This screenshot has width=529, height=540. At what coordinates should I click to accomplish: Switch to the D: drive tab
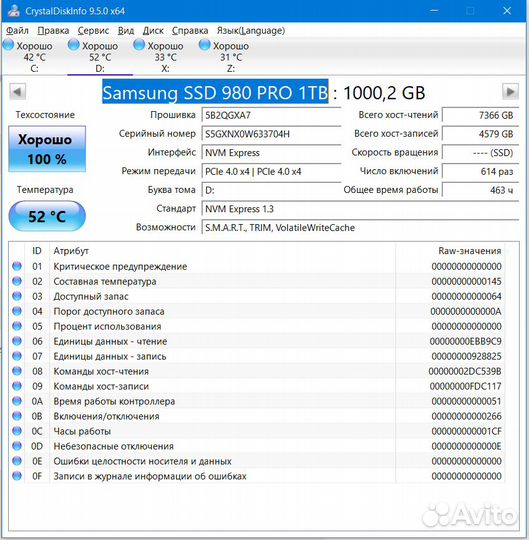(x=100, y=57)
